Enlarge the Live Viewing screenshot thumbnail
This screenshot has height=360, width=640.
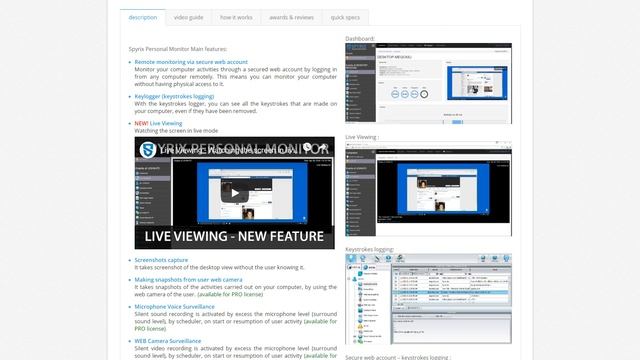point(429,189)
